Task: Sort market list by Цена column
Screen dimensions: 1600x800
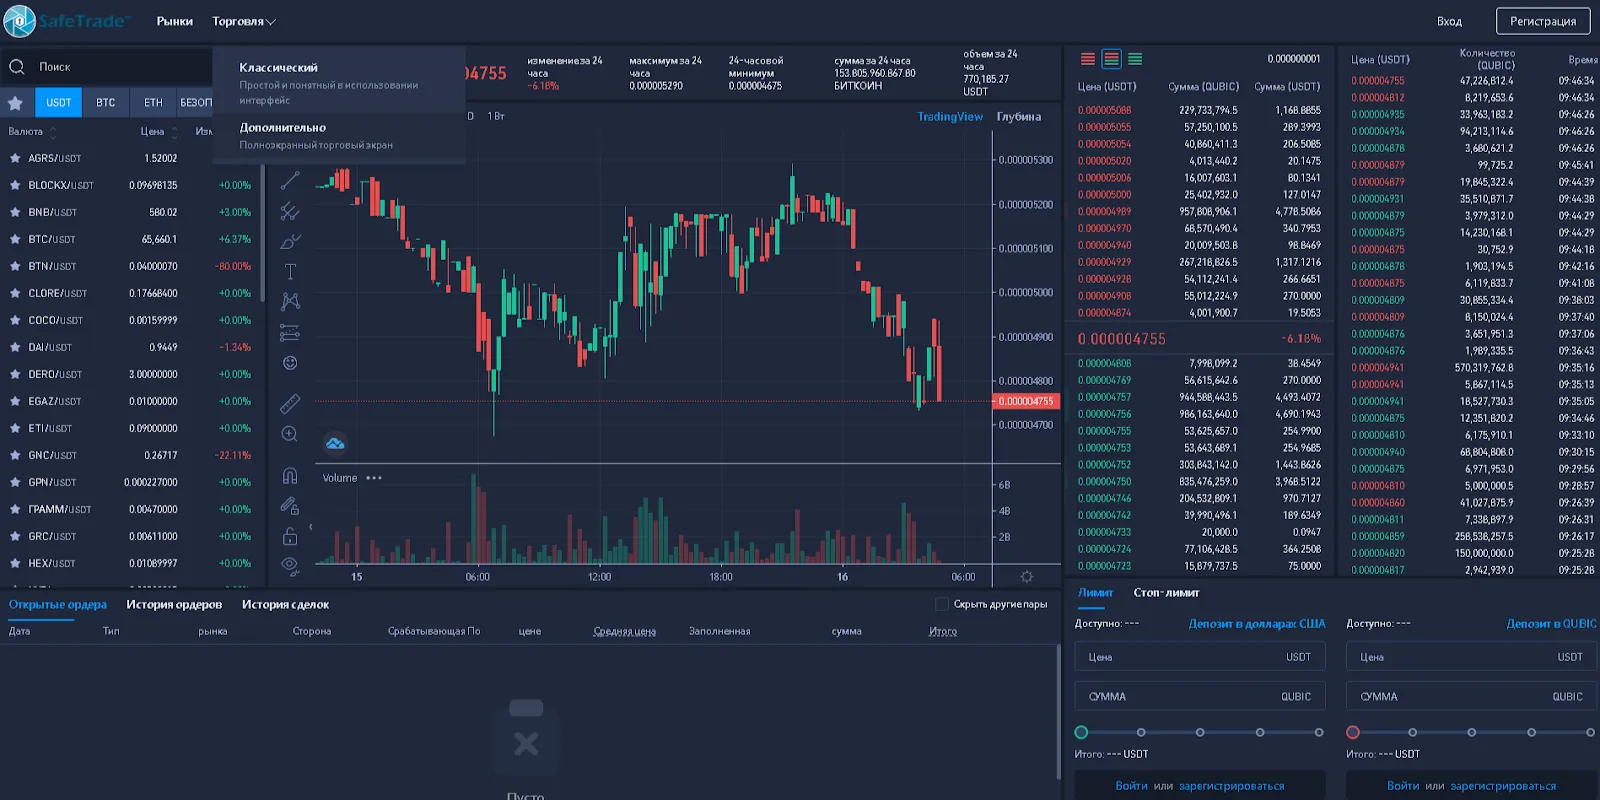Action: 158,131
